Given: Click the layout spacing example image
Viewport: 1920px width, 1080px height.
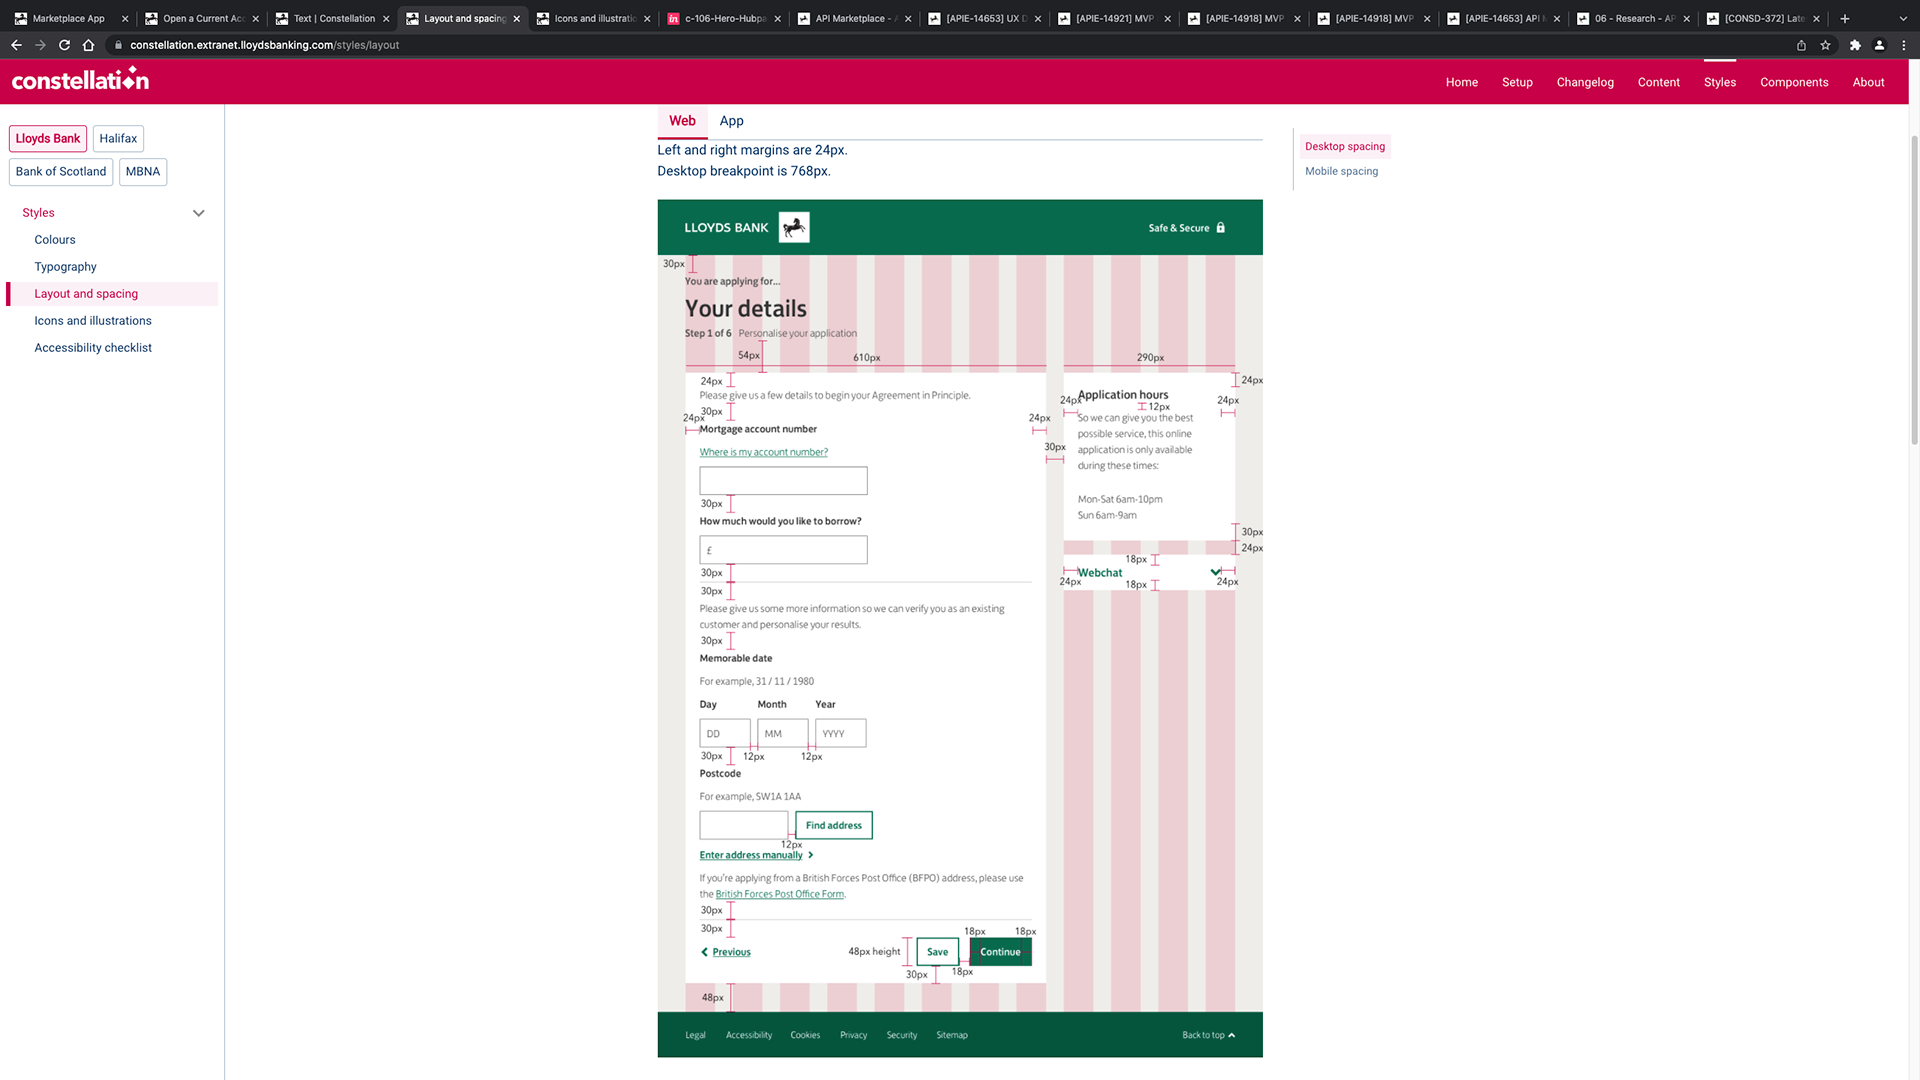Looking at the screenshot, I should point(959,628).
